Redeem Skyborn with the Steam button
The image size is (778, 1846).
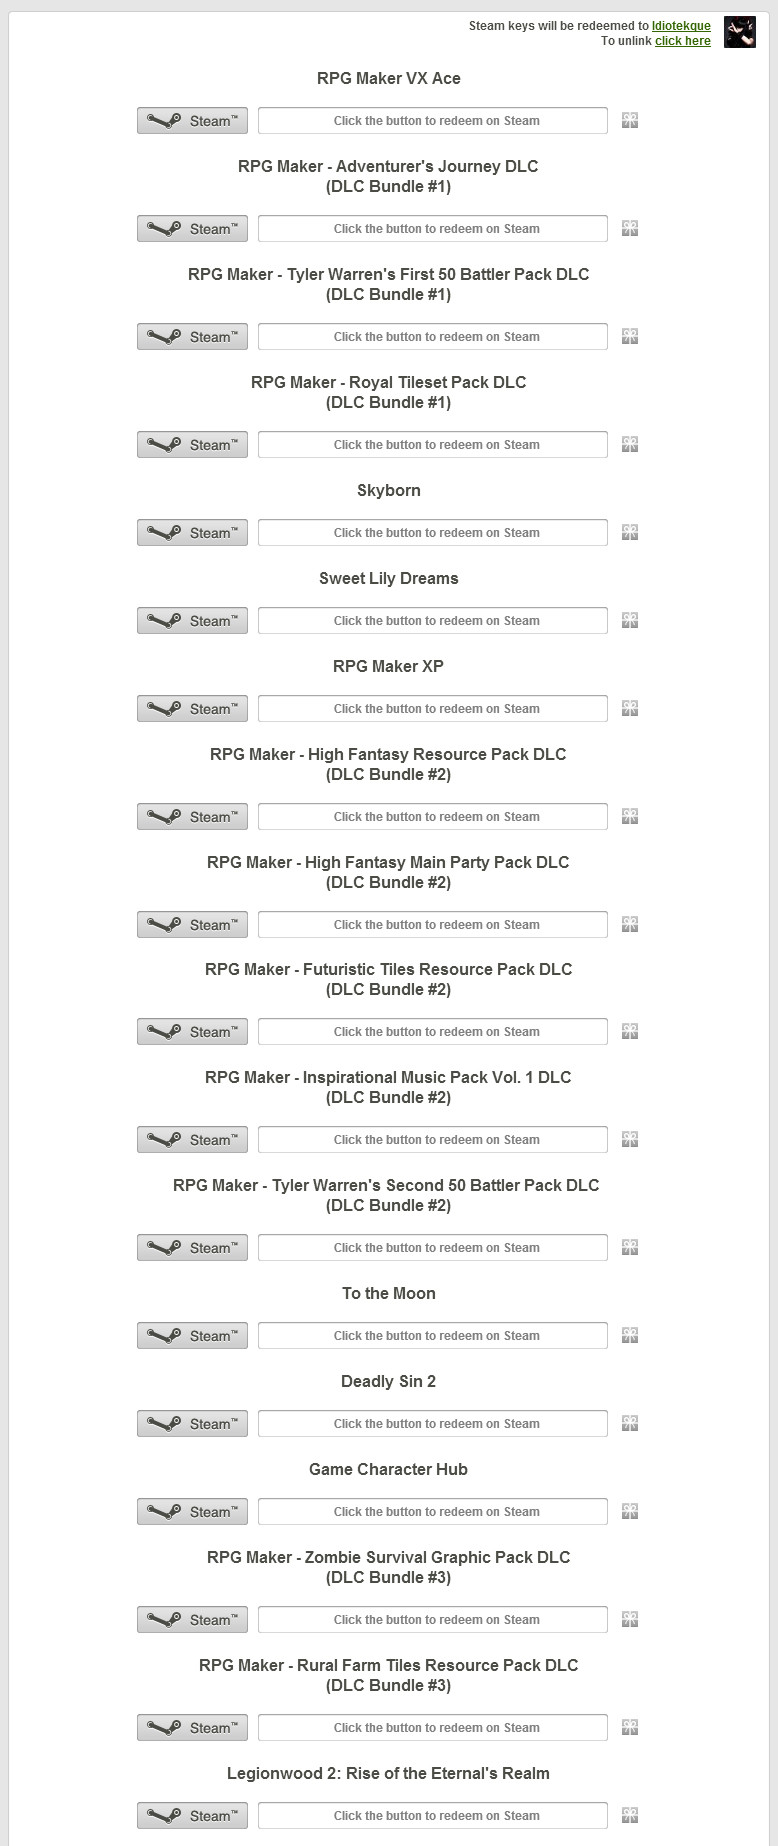192,532
